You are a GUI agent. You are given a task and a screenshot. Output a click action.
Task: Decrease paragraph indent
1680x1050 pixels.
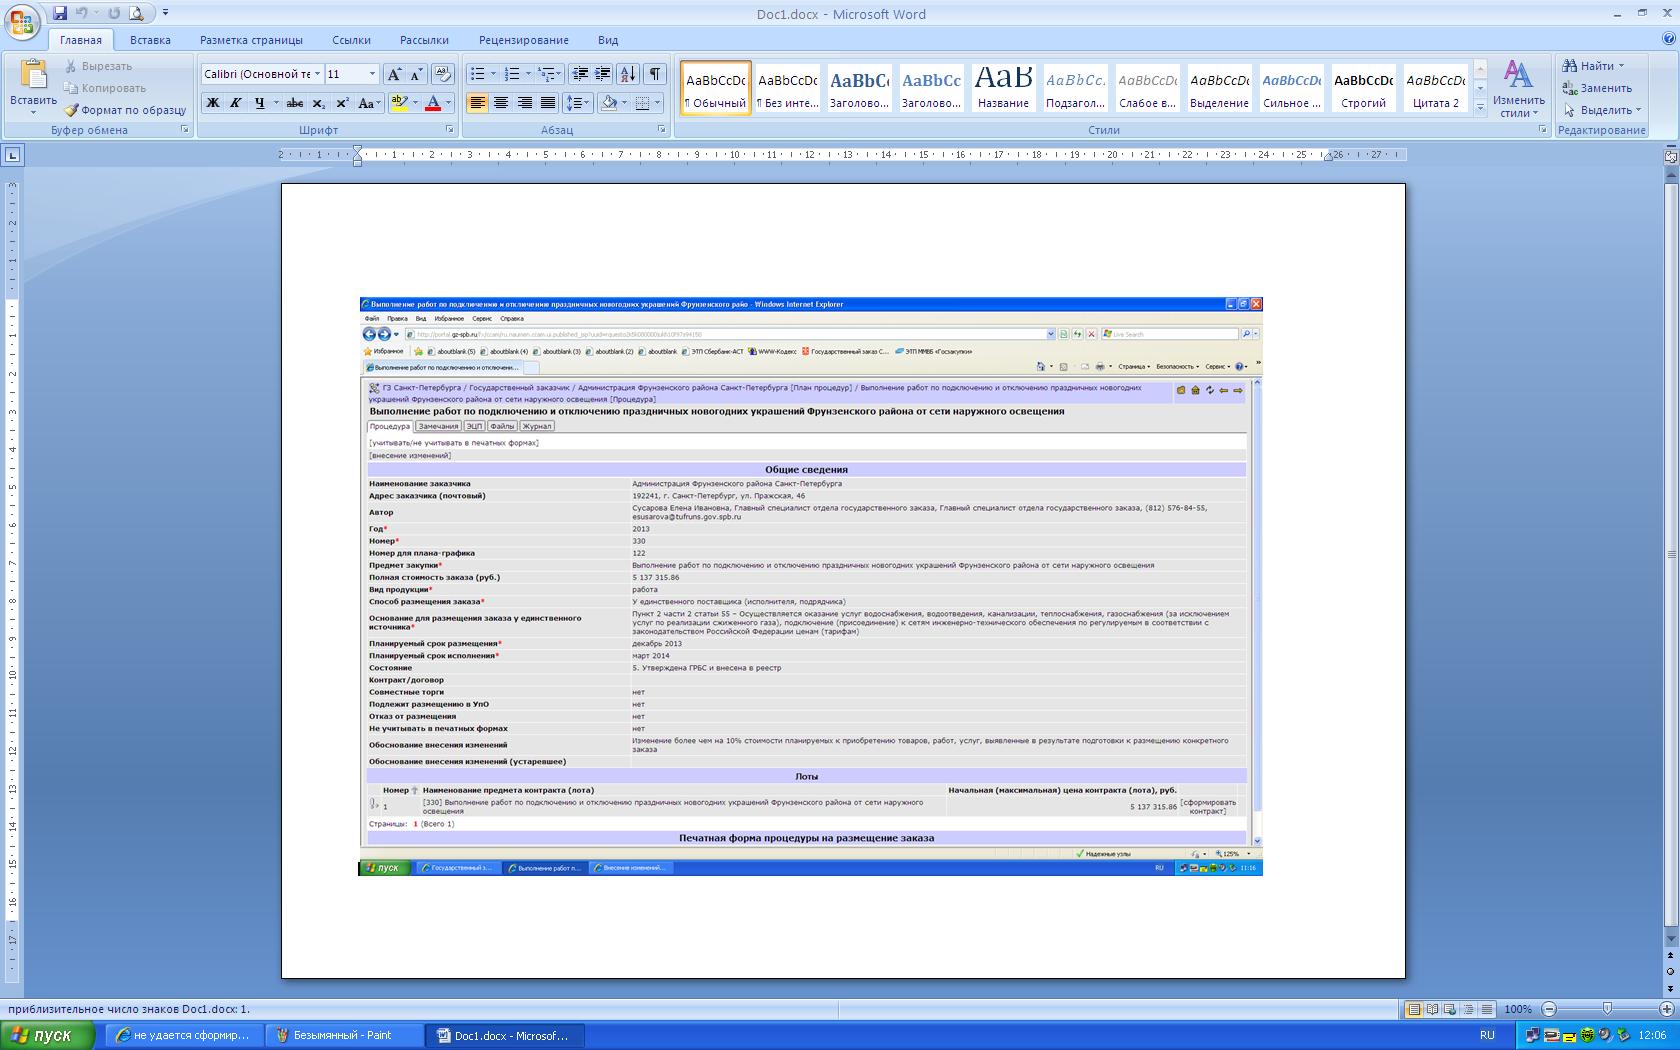(580, 74)
